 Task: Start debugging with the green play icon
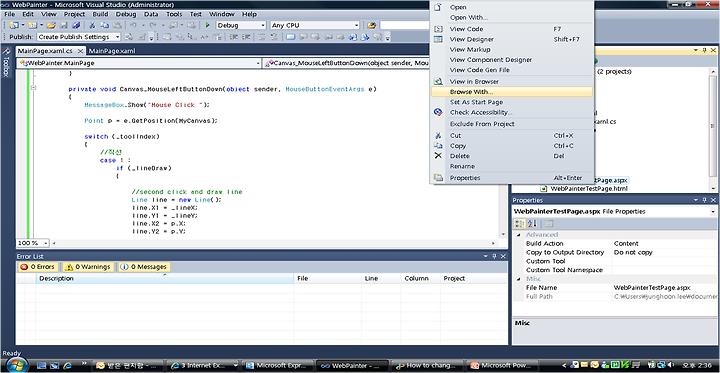(208, 25)
